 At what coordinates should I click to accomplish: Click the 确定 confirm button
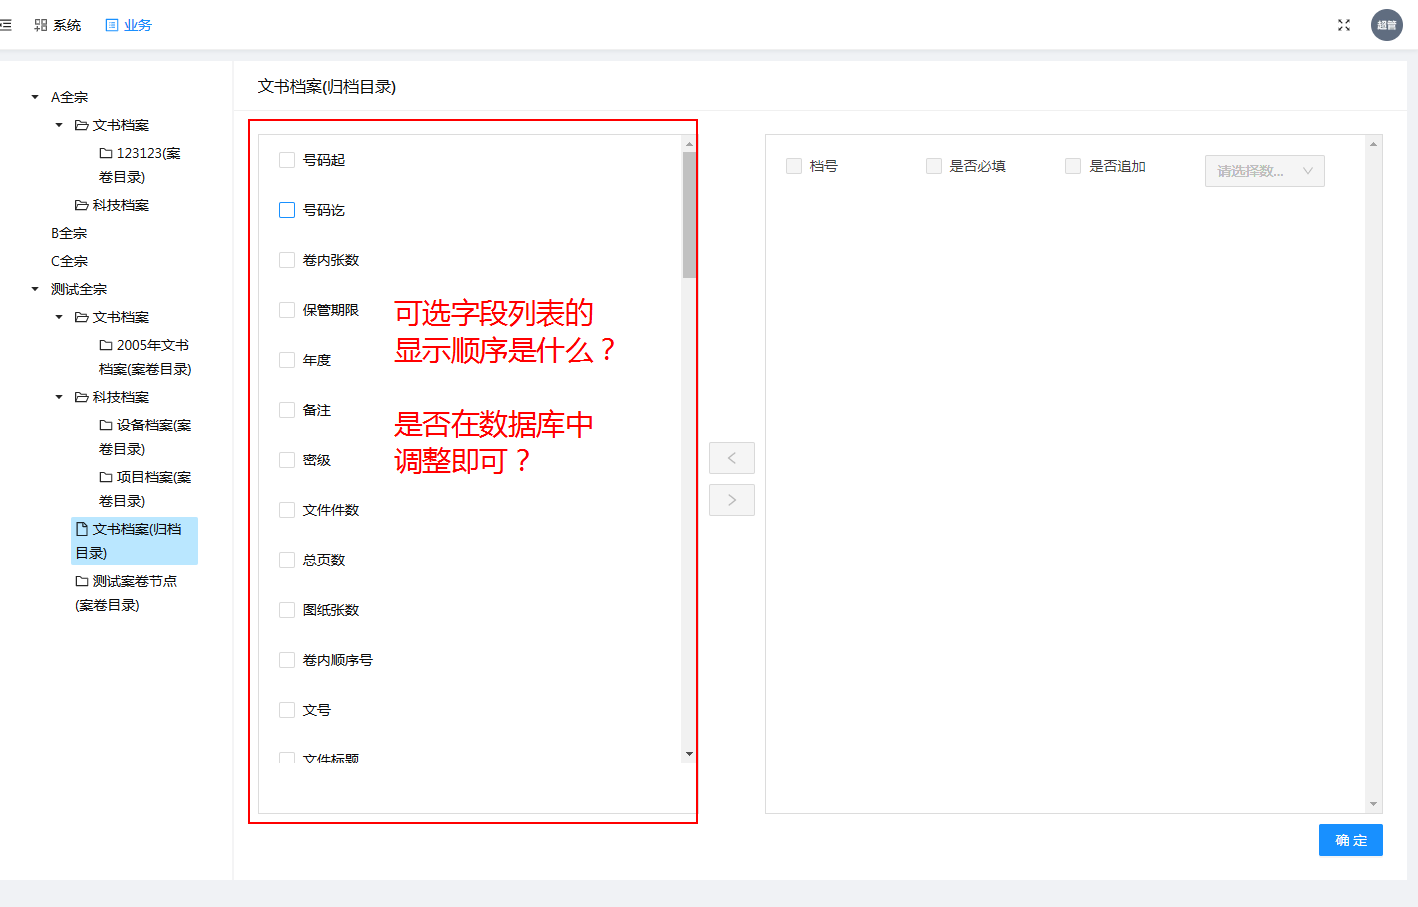click(x=1351, y=840)
